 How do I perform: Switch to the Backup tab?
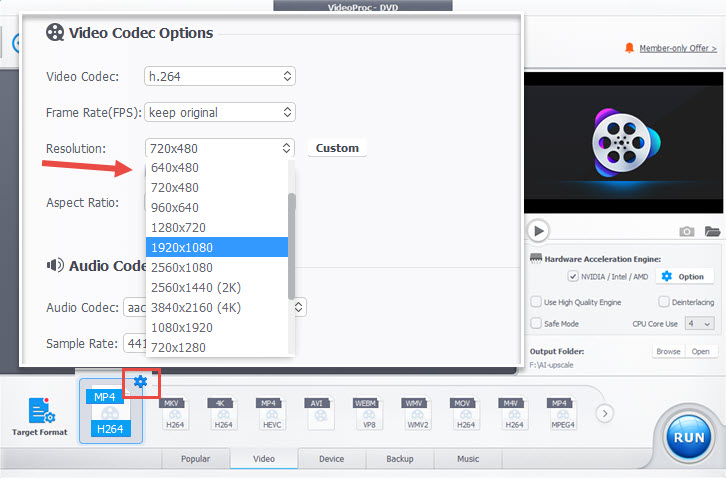pos(400,459)
